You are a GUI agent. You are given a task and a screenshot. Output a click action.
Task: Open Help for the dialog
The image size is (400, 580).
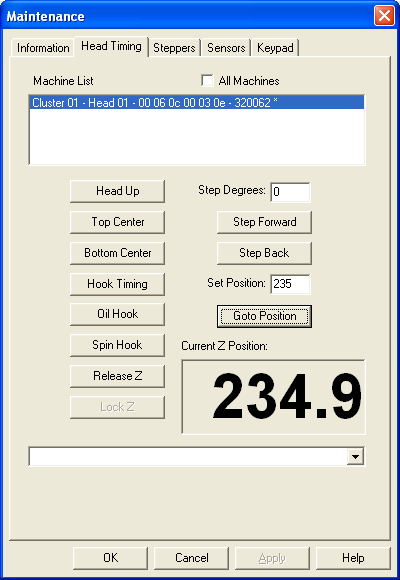point(353,558)
